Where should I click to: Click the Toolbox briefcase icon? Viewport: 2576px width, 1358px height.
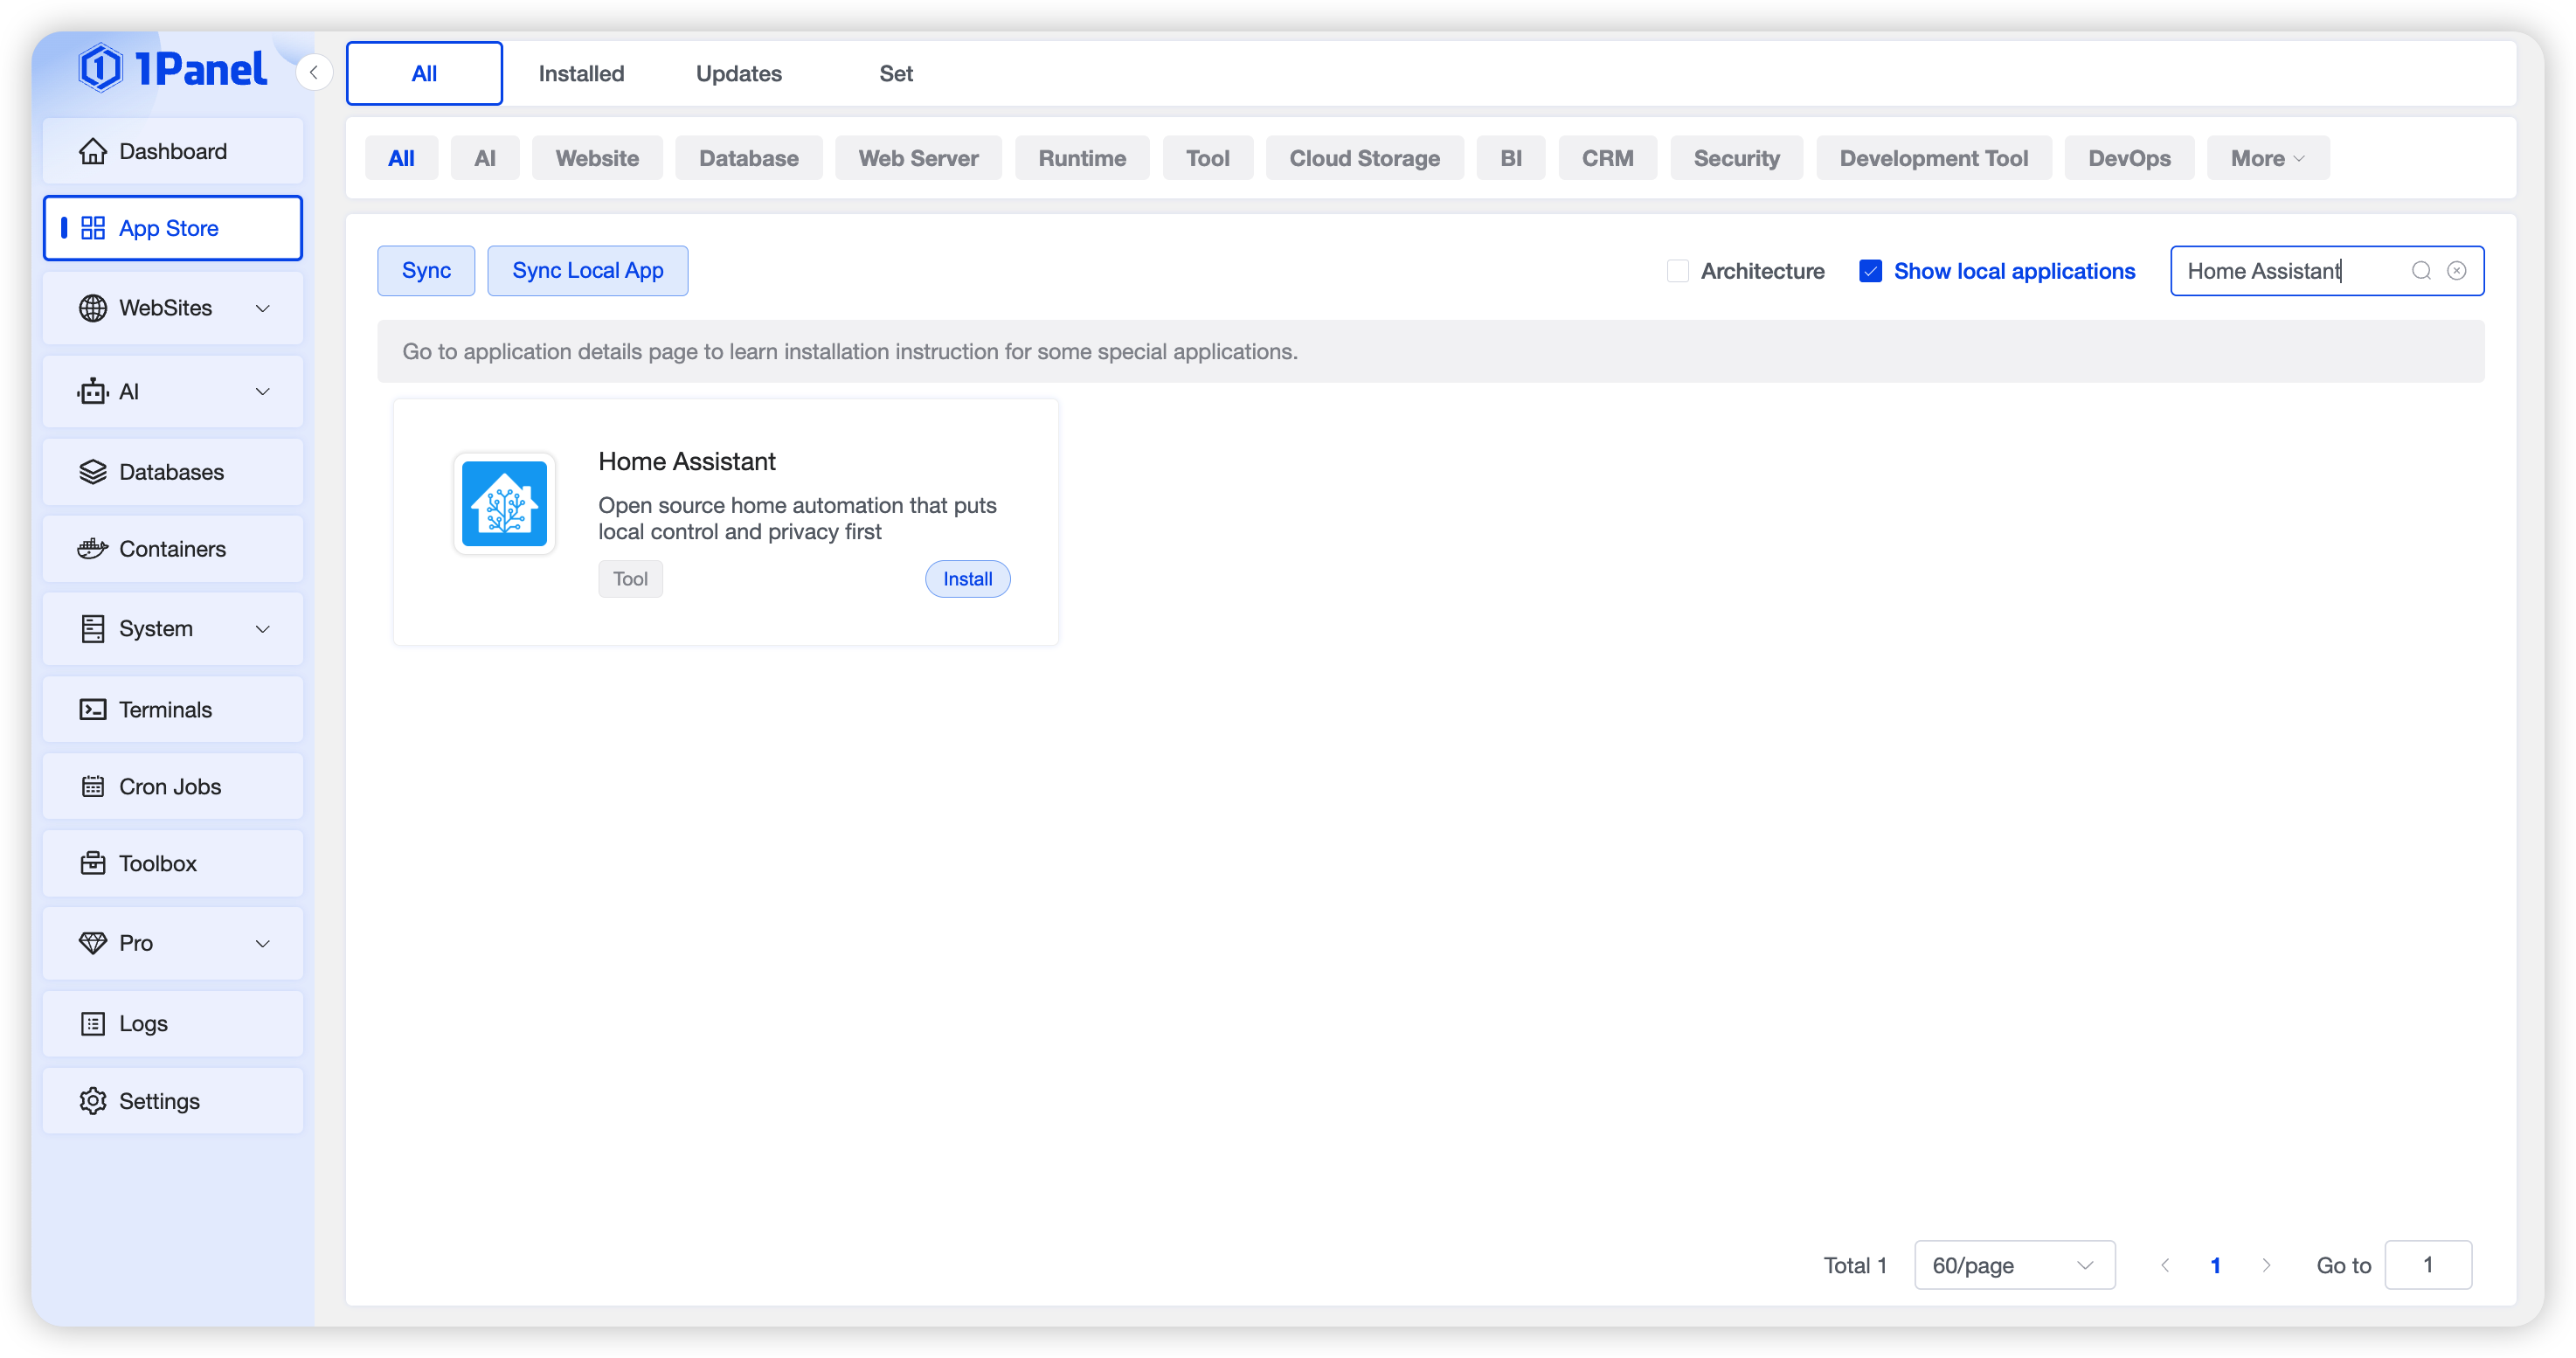point(93,863)
